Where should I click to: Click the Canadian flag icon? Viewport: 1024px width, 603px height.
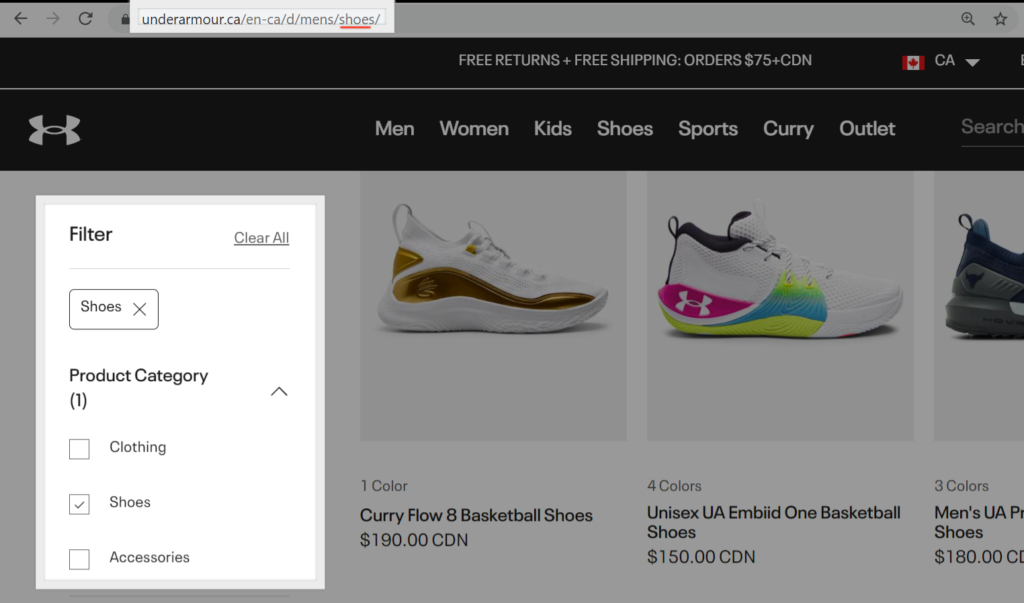point(912,61)
